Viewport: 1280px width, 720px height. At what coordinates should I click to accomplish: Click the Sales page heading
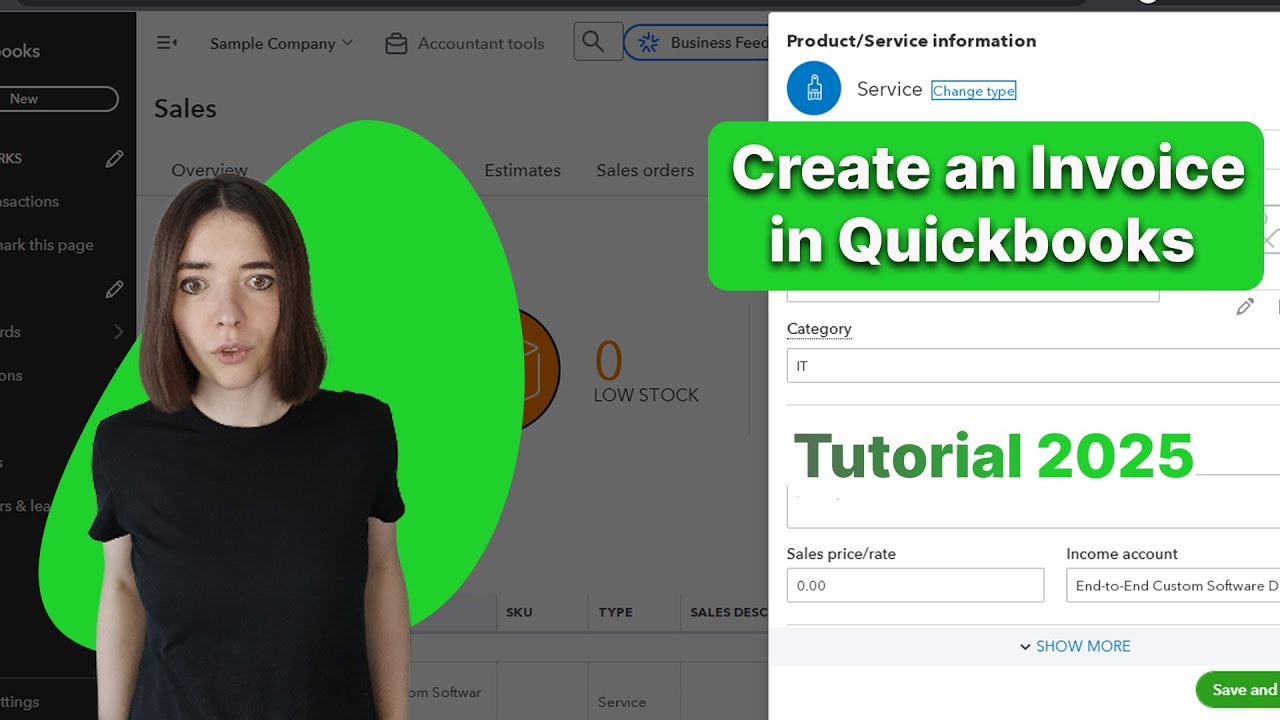point(185,109)
